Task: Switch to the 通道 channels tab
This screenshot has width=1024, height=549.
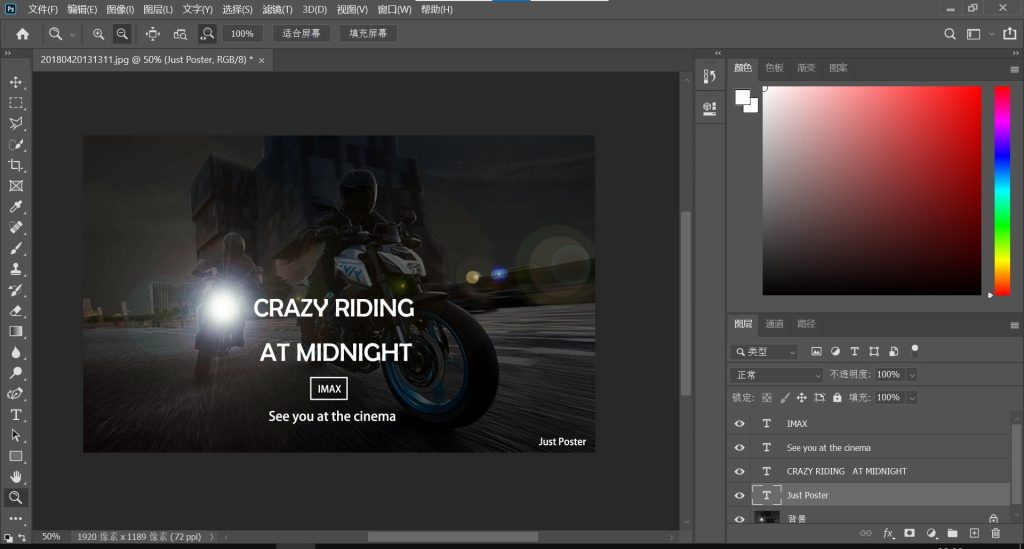Action: [775, 324]
